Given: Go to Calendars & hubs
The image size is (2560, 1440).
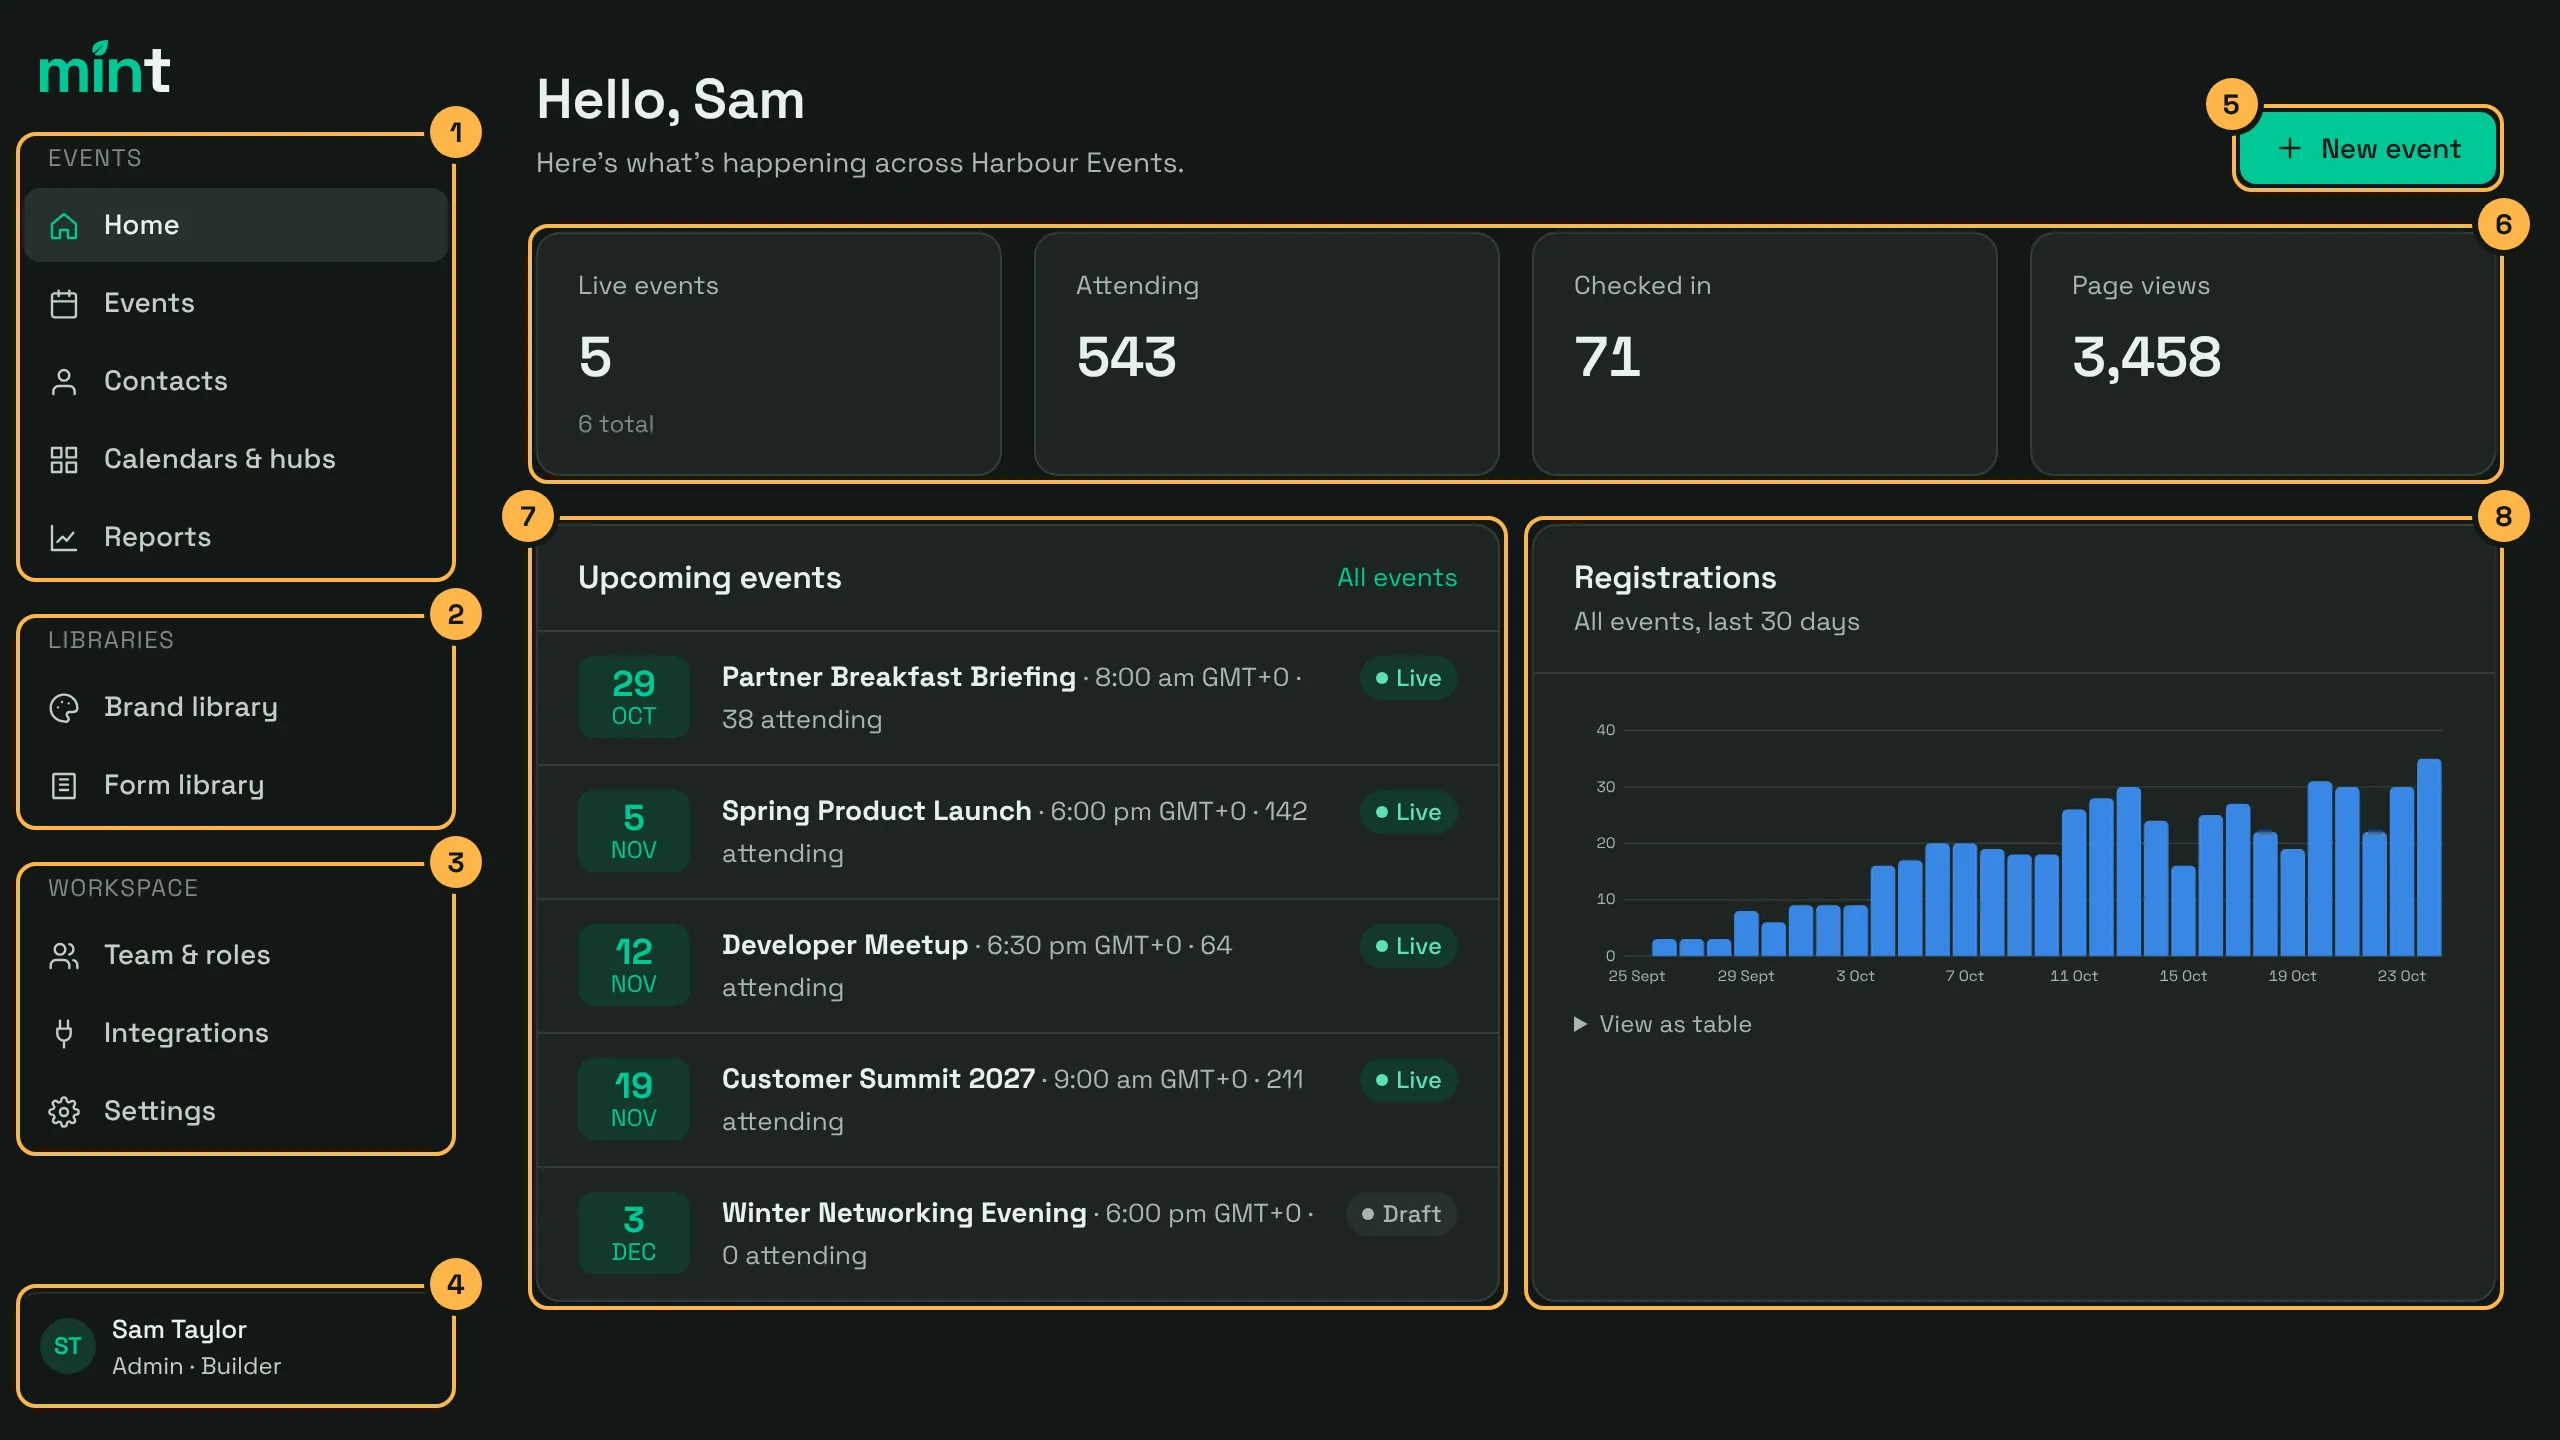Looking at the screenshot, I should click(x=236, y=459).
